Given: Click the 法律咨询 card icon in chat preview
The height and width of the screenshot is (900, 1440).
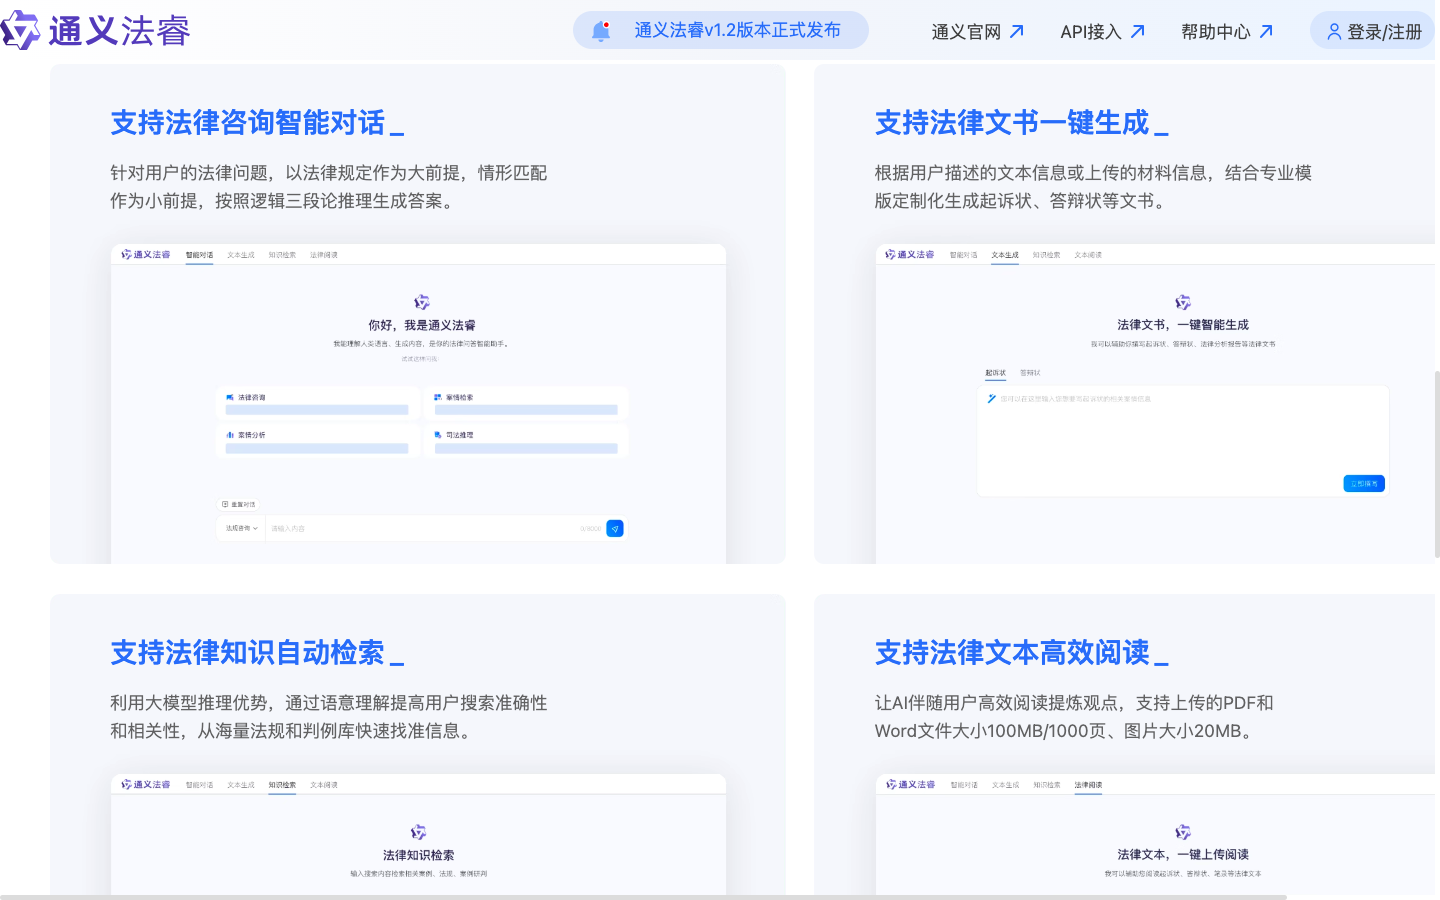Looking at the screenshot, I should 230,397.
